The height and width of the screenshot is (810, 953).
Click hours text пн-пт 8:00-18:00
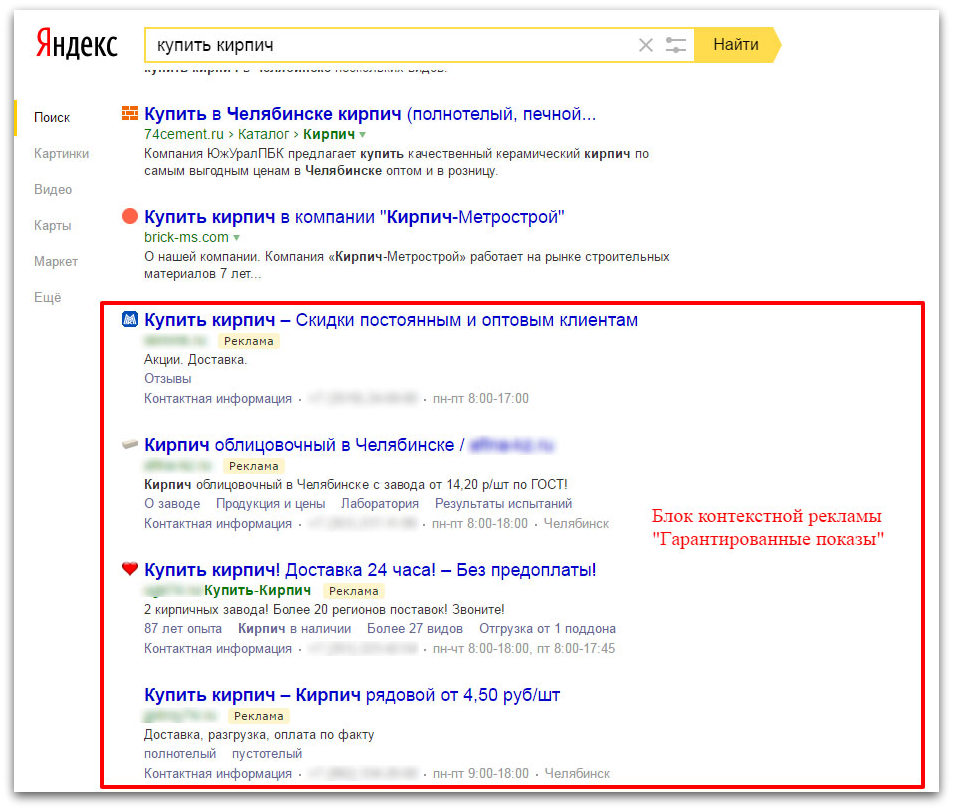click(480, 524)
